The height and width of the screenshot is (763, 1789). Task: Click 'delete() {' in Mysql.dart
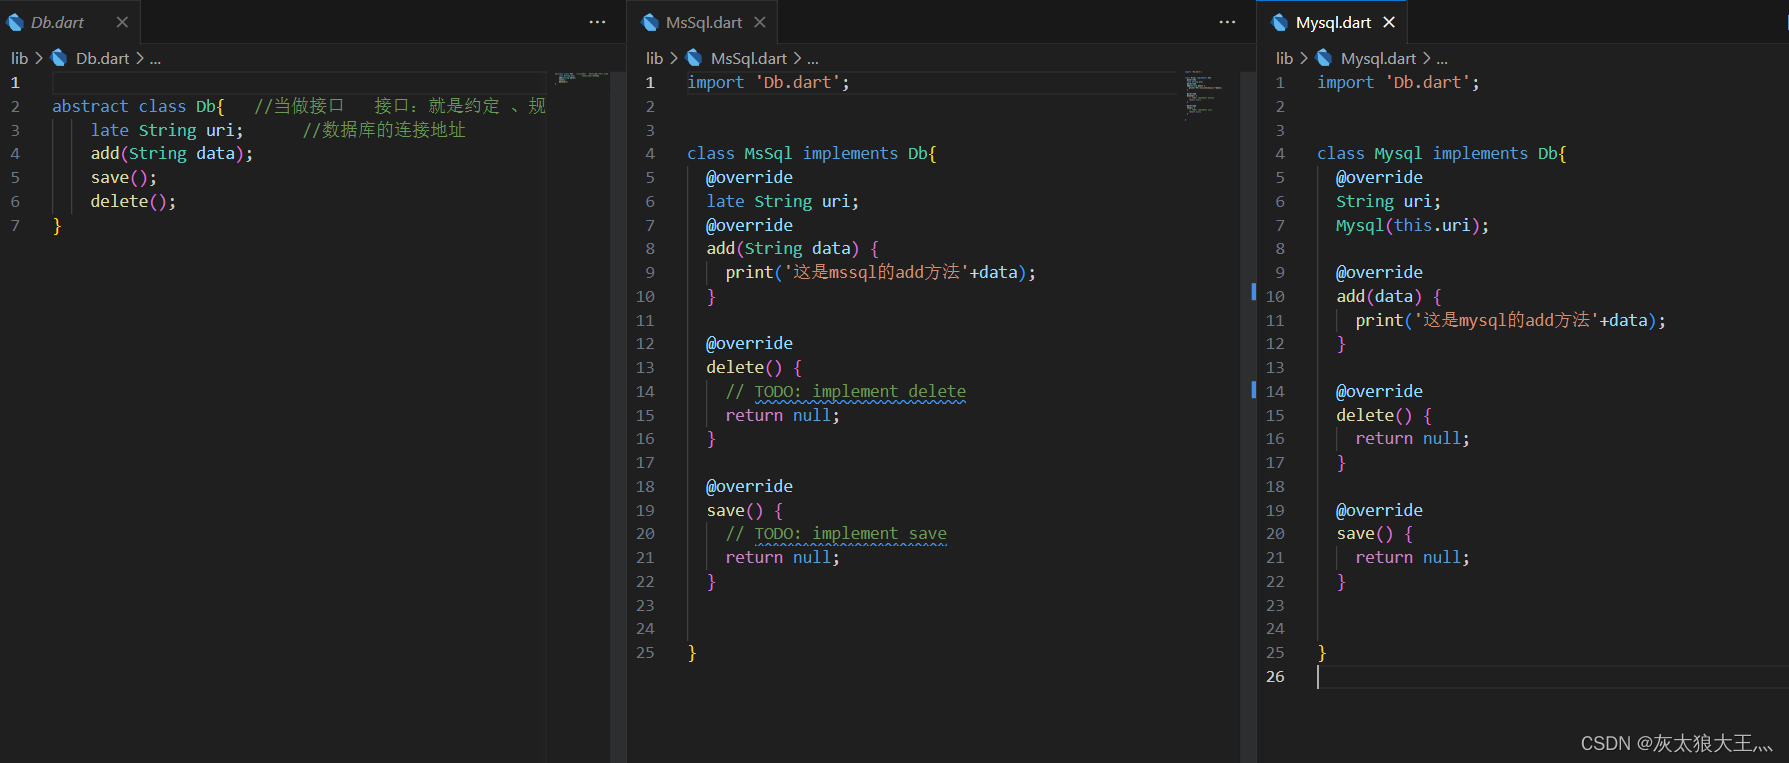[1384, 415]
